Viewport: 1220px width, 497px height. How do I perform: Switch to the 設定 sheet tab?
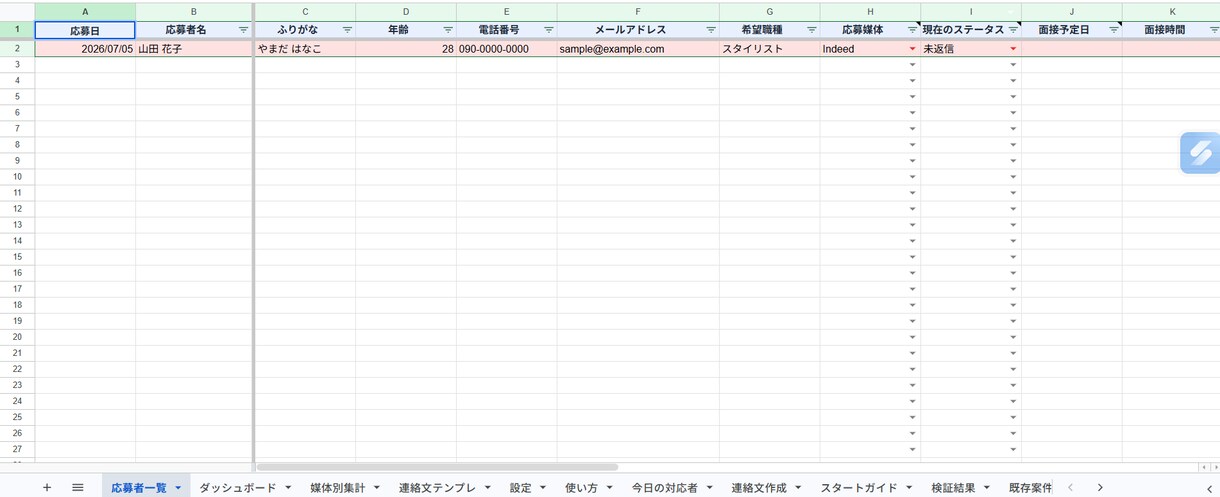(x=520, y=488)
